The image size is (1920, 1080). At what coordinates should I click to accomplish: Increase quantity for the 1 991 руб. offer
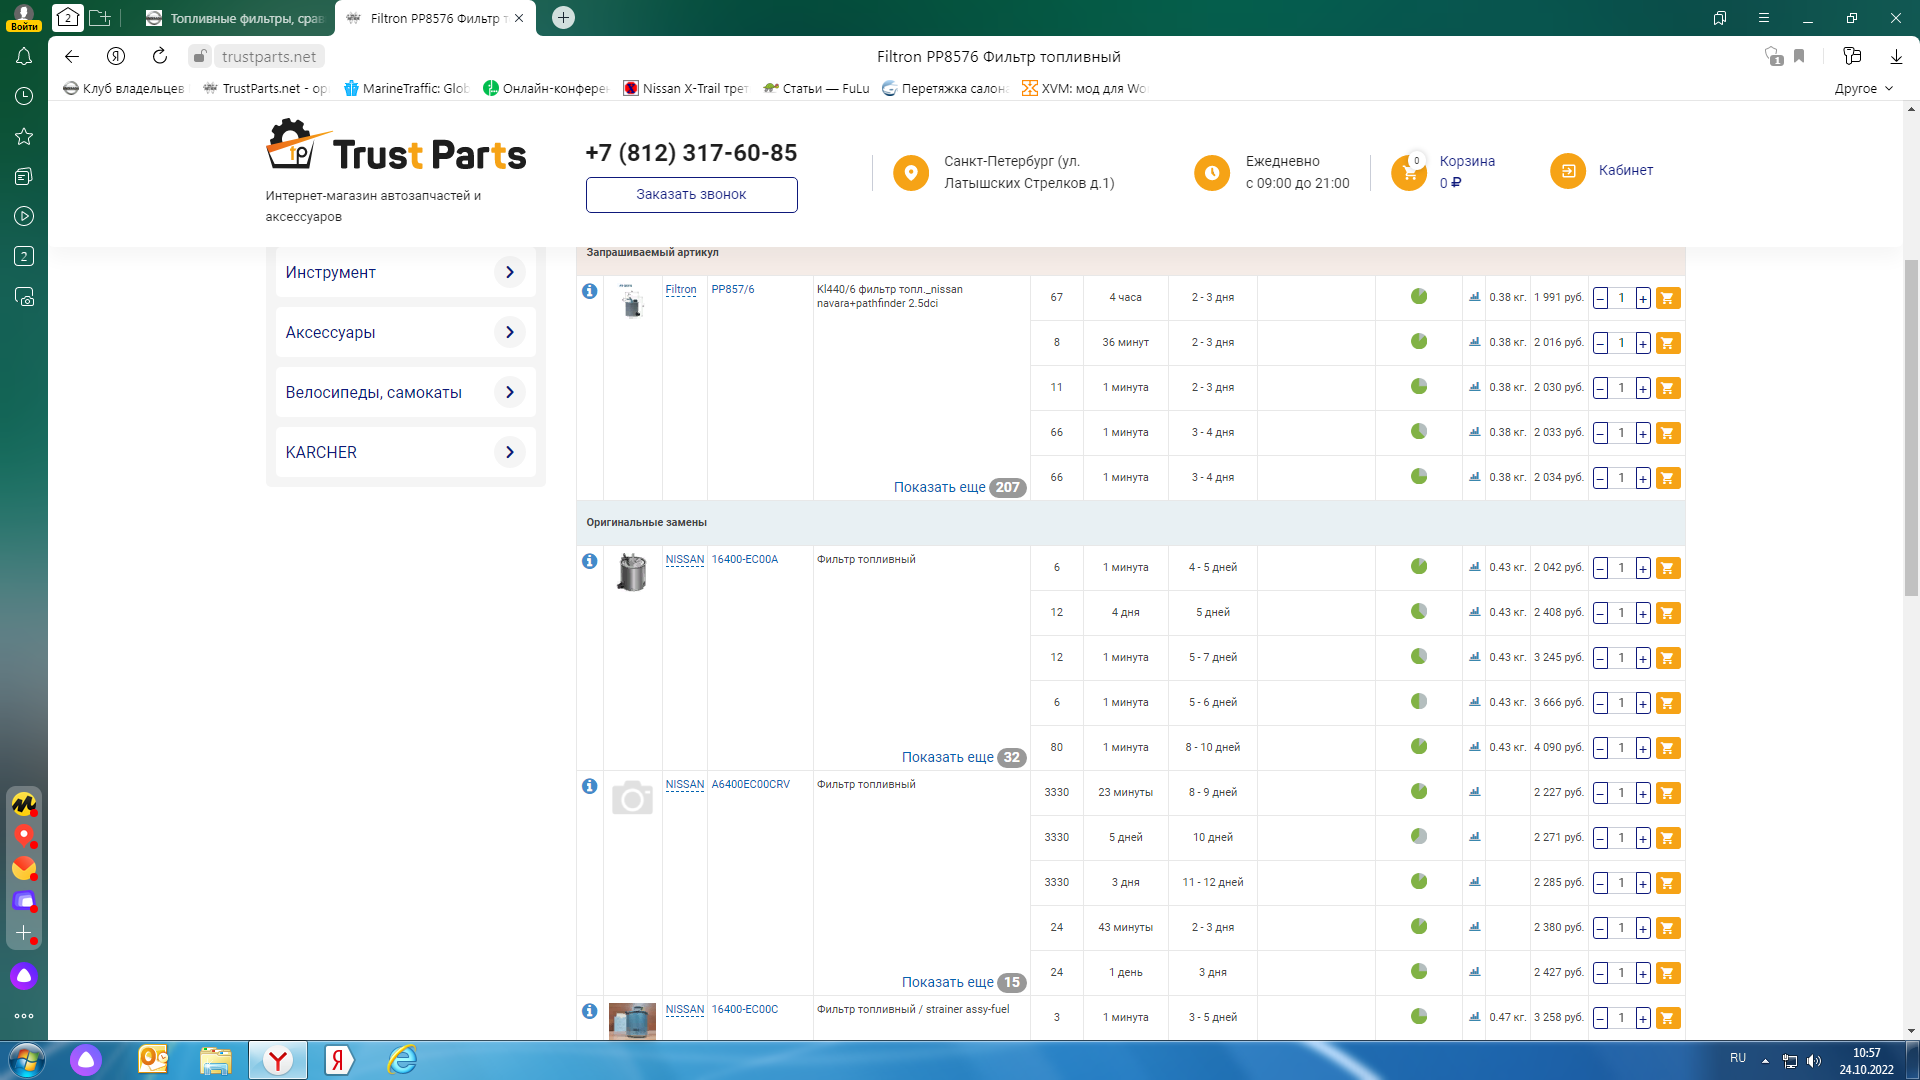(1643, 298)
